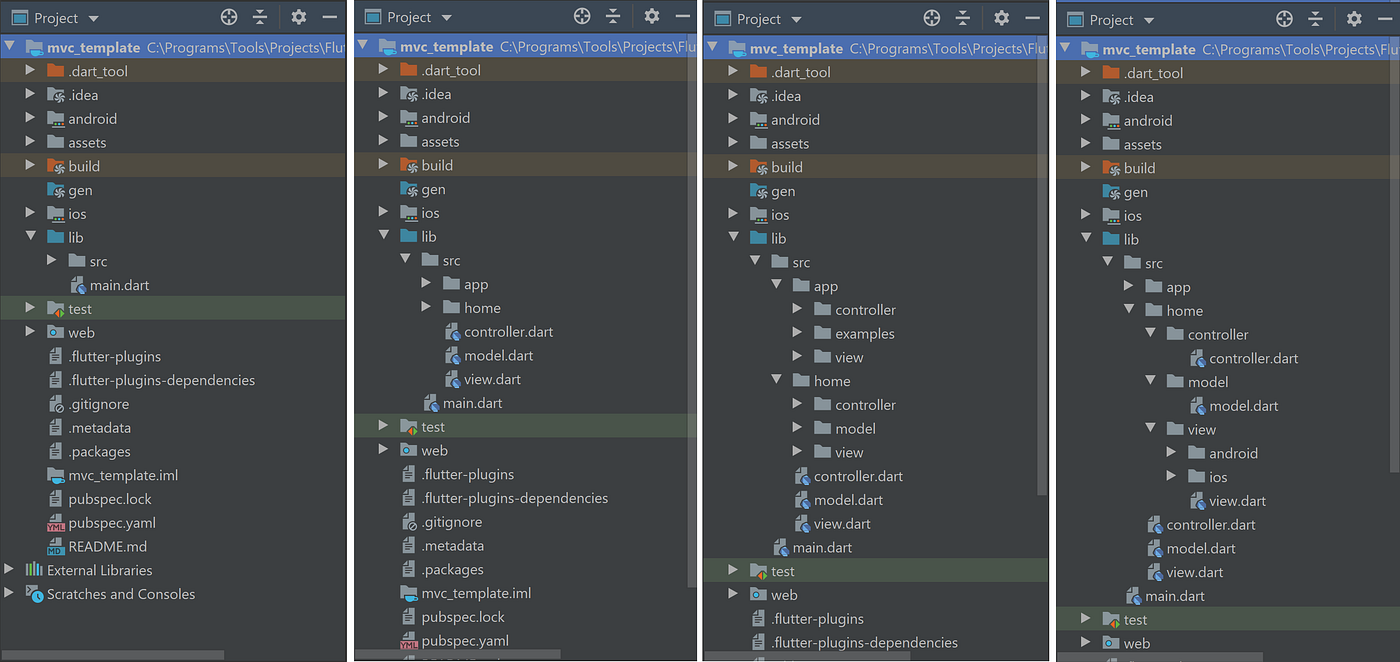Expand Scratches and Consoles node arrow

tap(10, 594)
